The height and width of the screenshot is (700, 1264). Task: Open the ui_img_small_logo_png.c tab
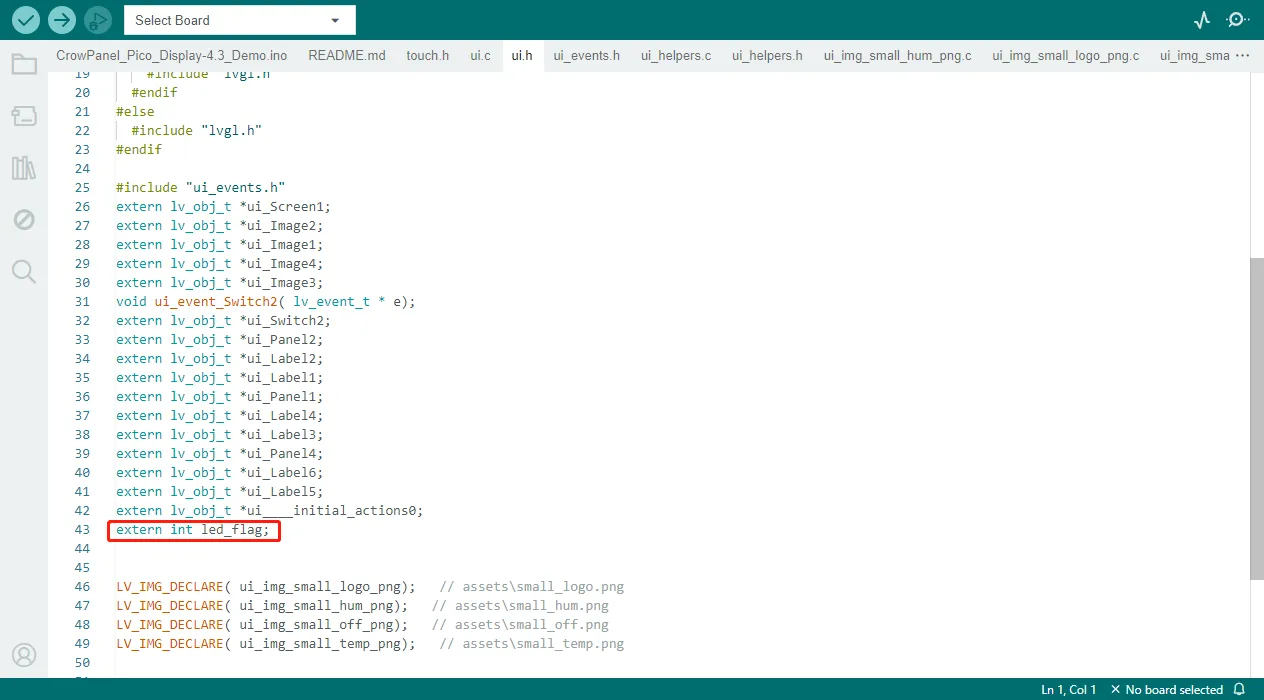tap(1065, 56)
